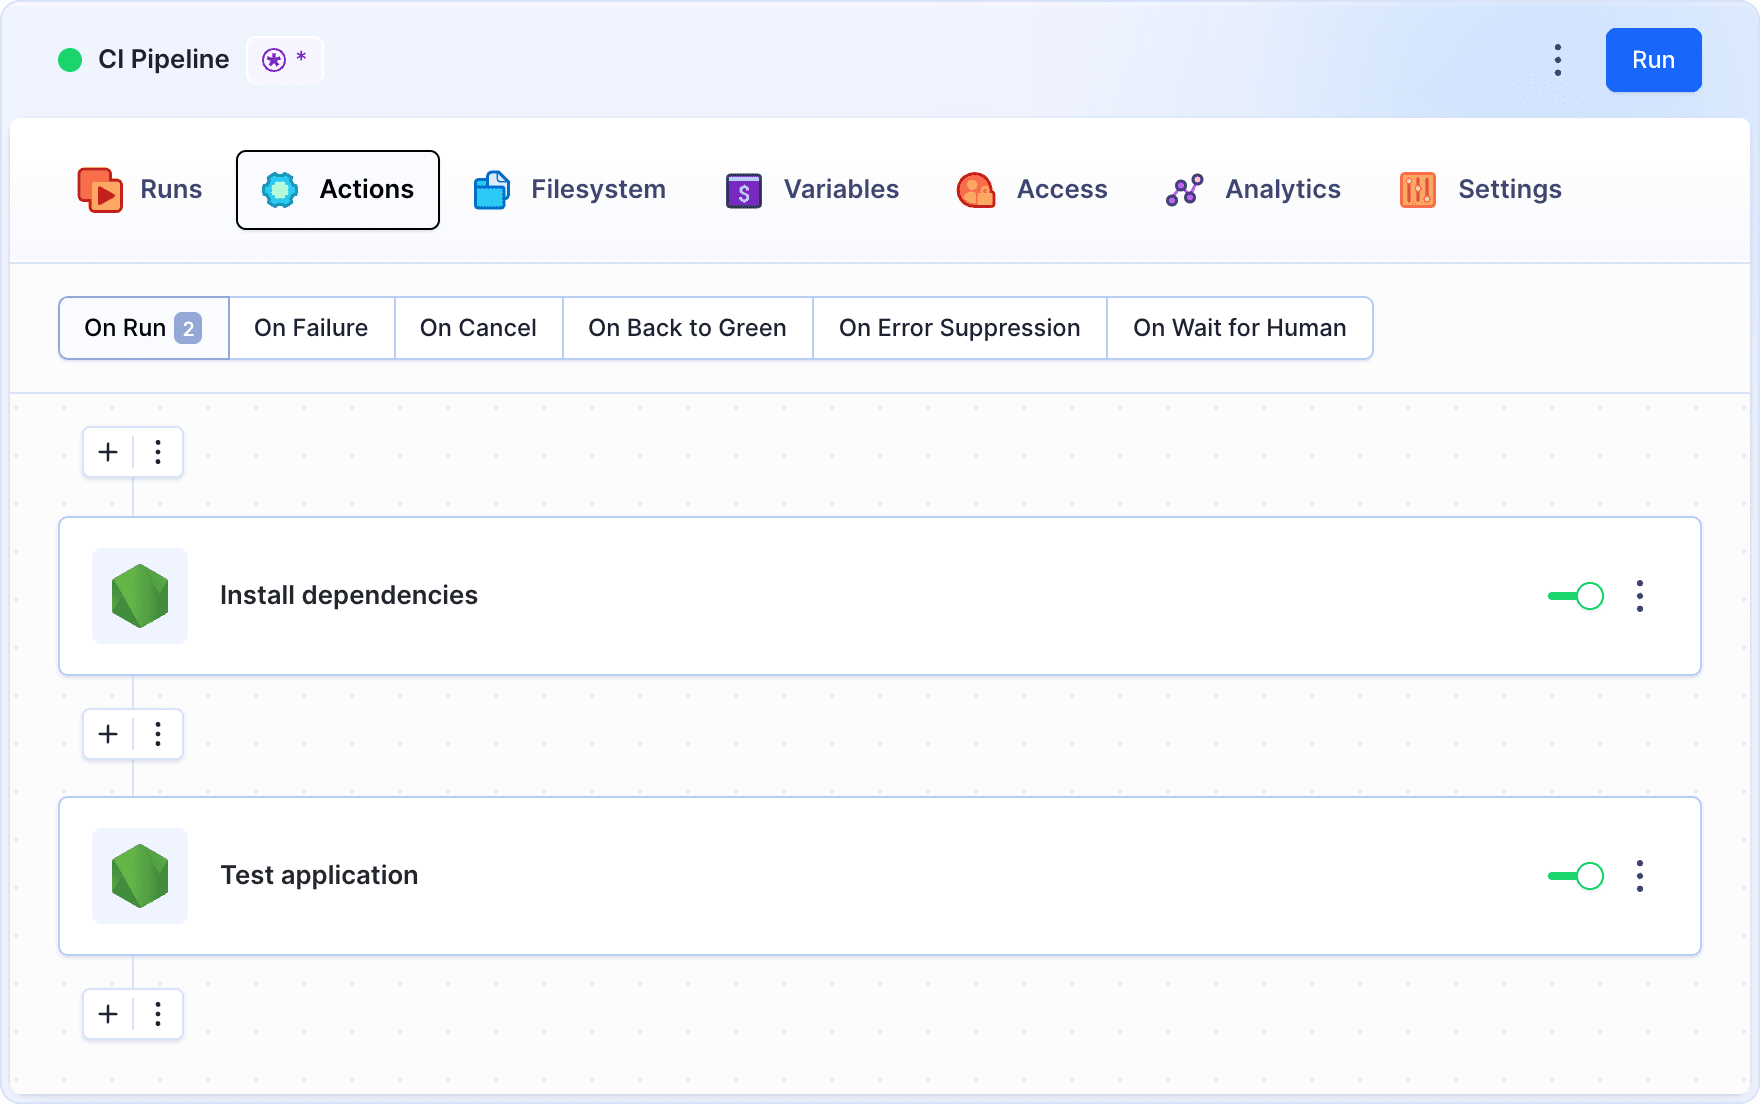Add action above Install dependencies with plus
This screenshot has width=1760, height=1104.
tap(108, 452)
